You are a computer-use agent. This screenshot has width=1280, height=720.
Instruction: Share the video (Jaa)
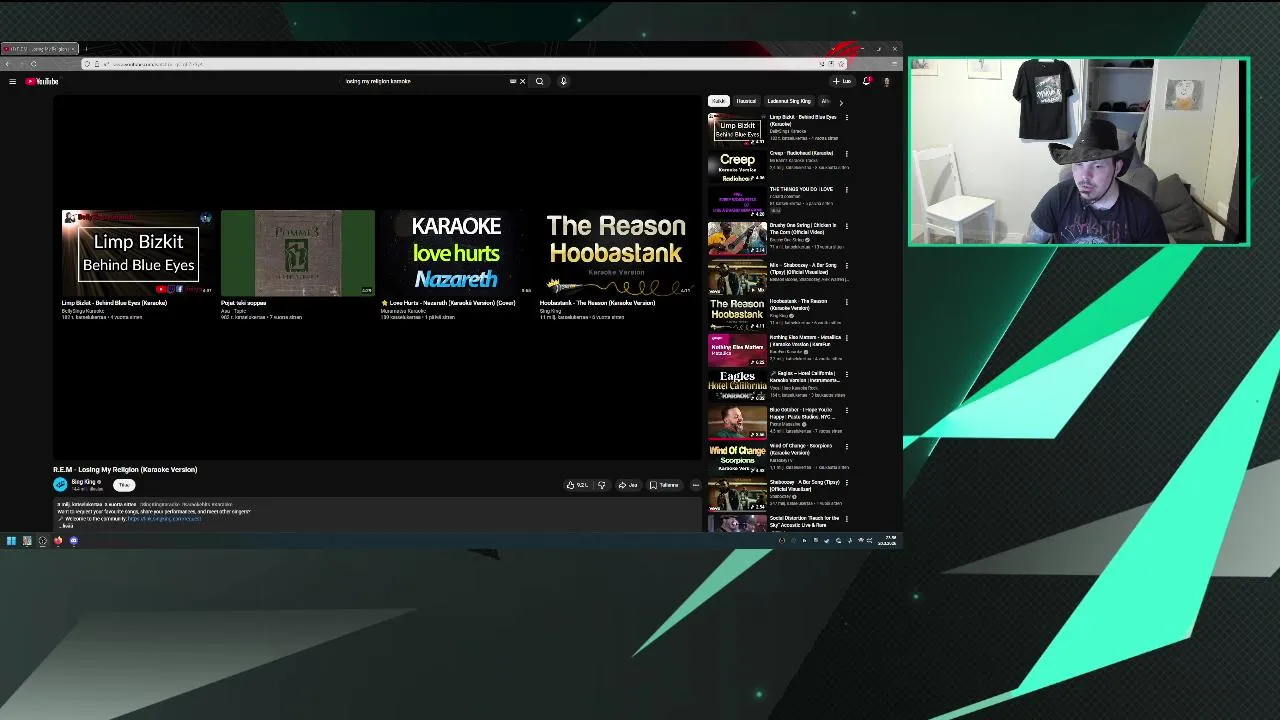tap(627, 485)
